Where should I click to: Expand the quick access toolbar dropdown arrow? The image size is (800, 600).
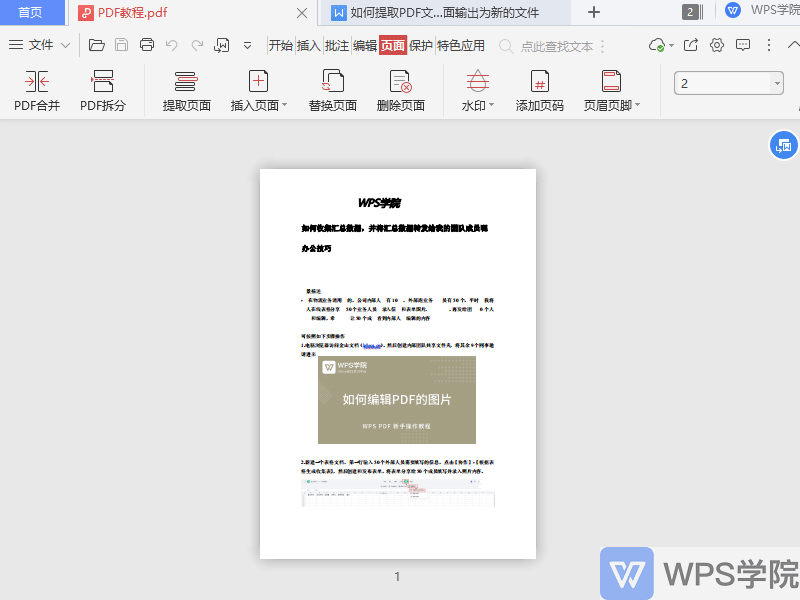click(247, 46)
